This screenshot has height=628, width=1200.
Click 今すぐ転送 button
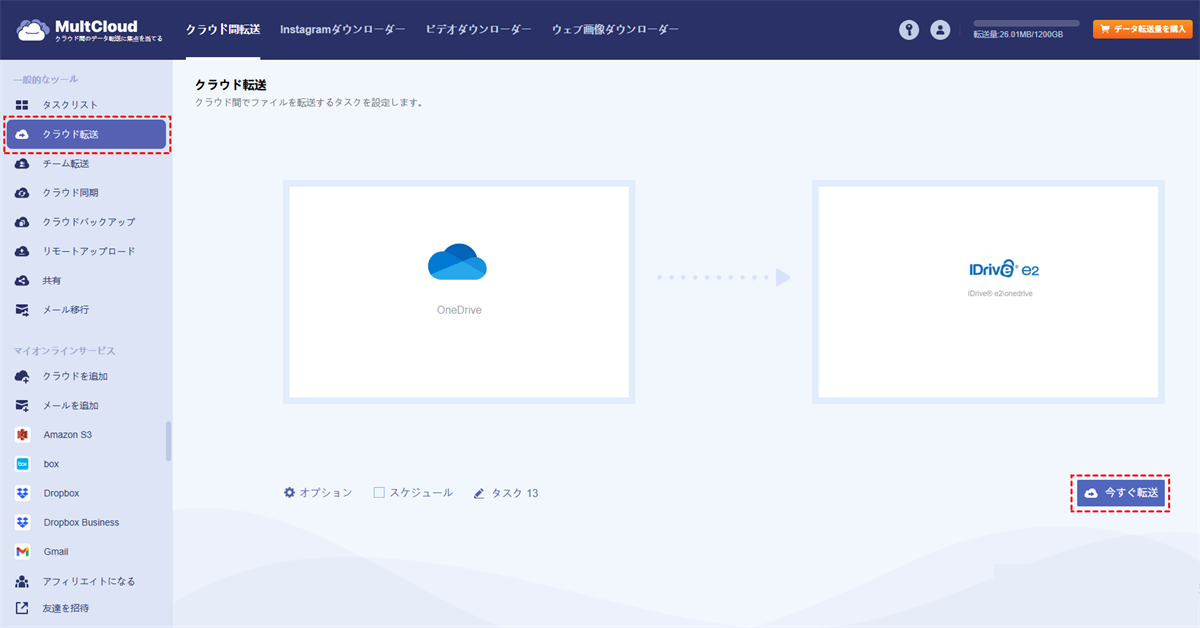[x=1120, y=493]
